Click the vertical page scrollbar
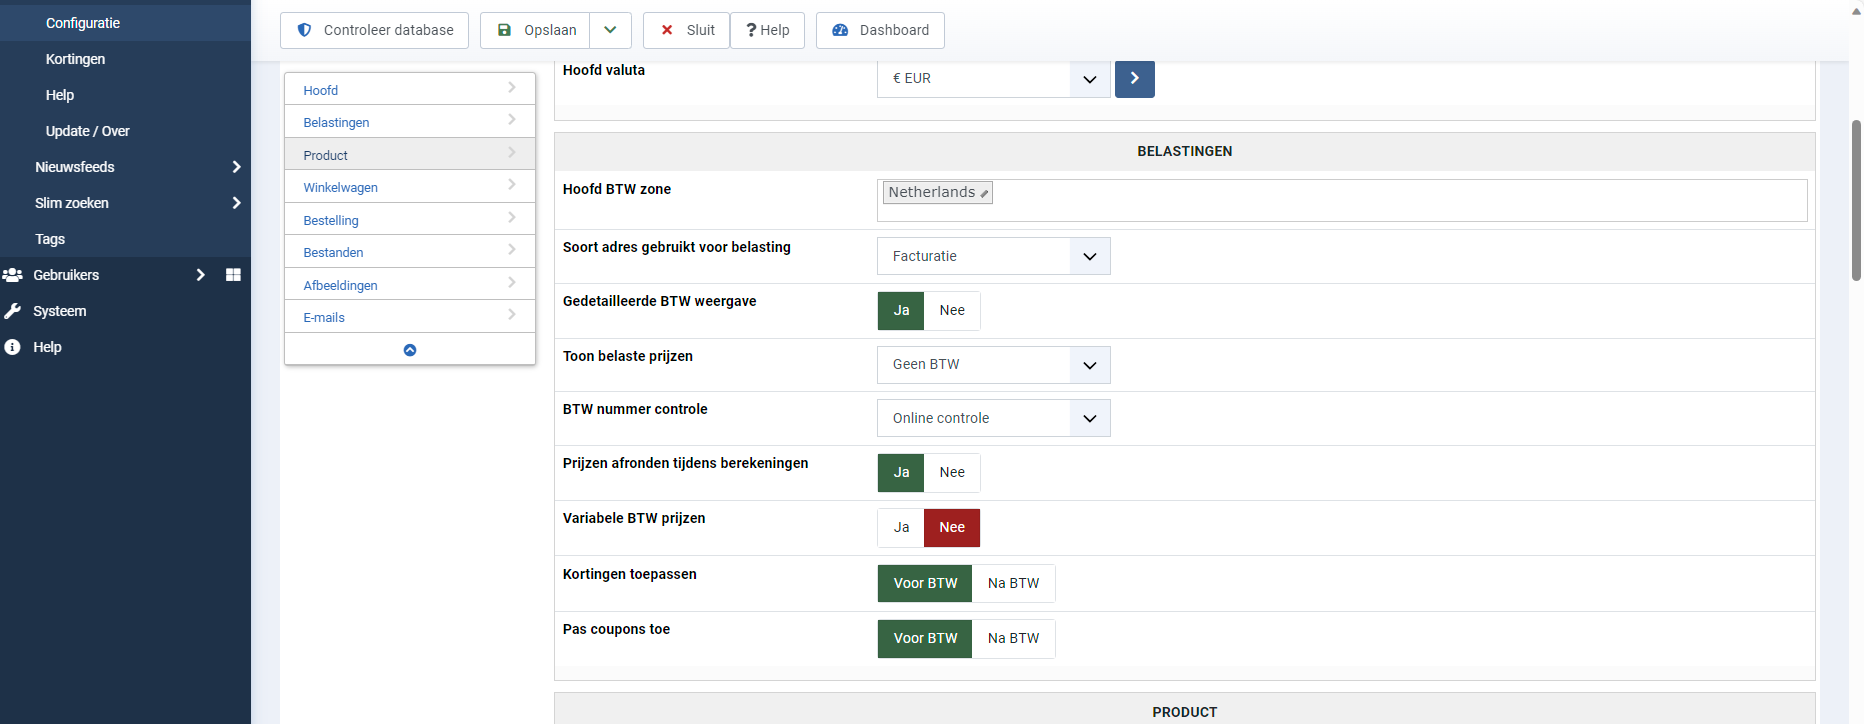 click(x=1856, y=200)
